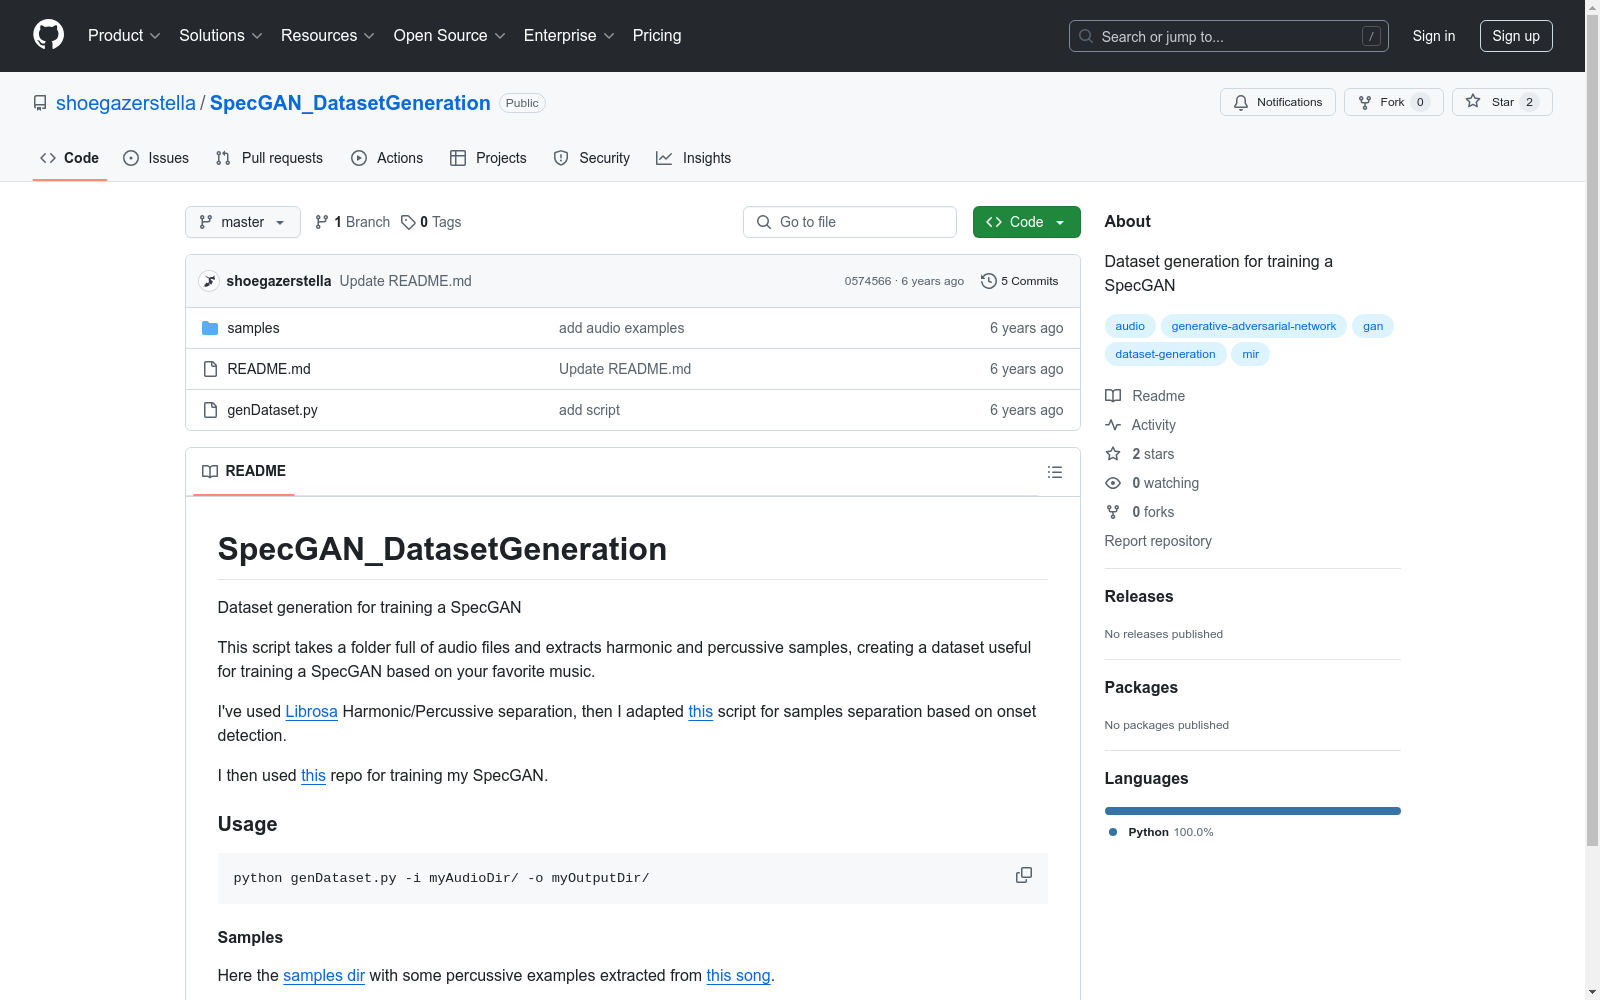The image size is (1600, 1000).
Task: Click the README outline list icon
Action: click(1055, 472)
